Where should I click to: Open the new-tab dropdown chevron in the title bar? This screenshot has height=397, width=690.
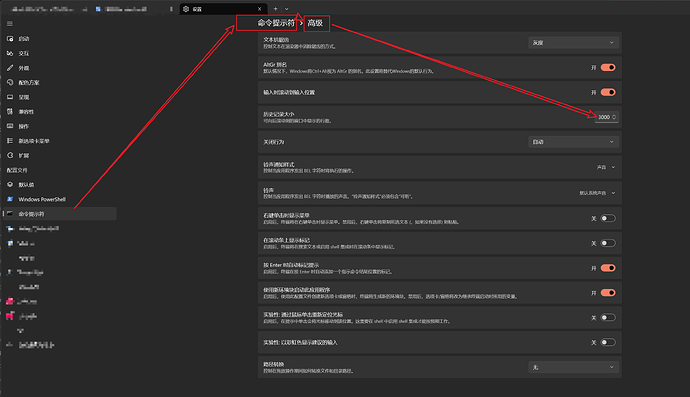click(x=287, y=9)
